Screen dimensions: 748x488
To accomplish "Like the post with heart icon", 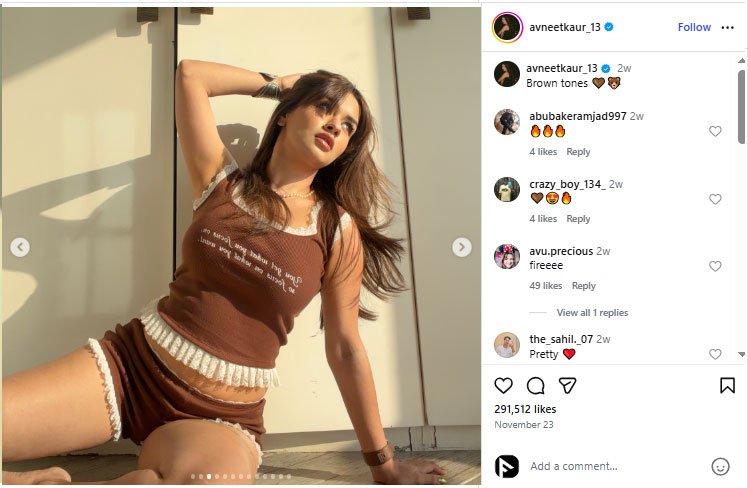I will tap(503, 385).
